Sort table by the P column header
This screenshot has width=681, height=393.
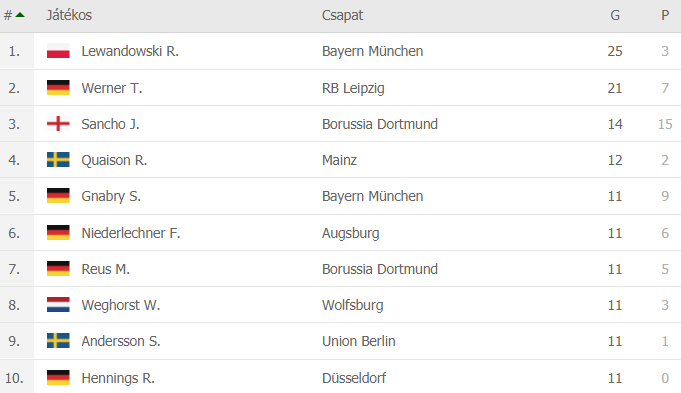point(665,16)
